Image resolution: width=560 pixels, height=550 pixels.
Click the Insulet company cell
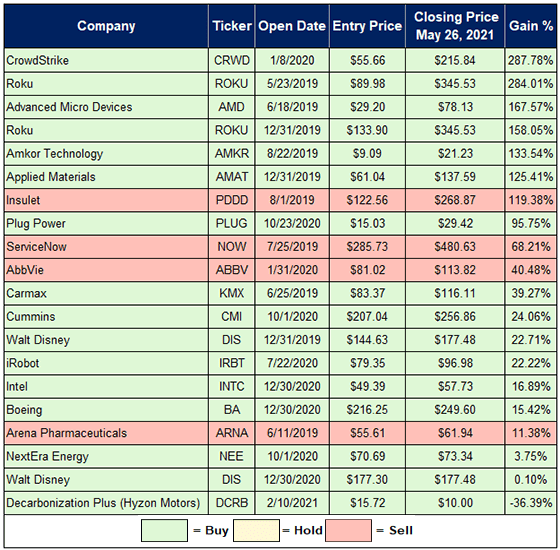(106, 200)
